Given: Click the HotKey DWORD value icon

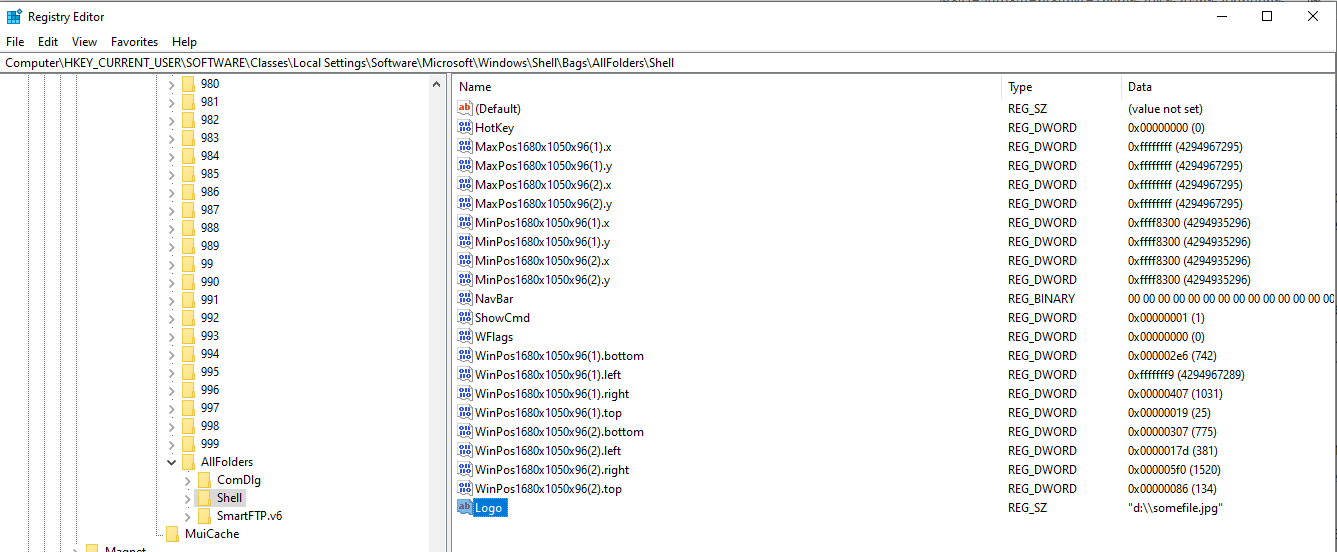Looking at the screenshot, I should point(465,127).
